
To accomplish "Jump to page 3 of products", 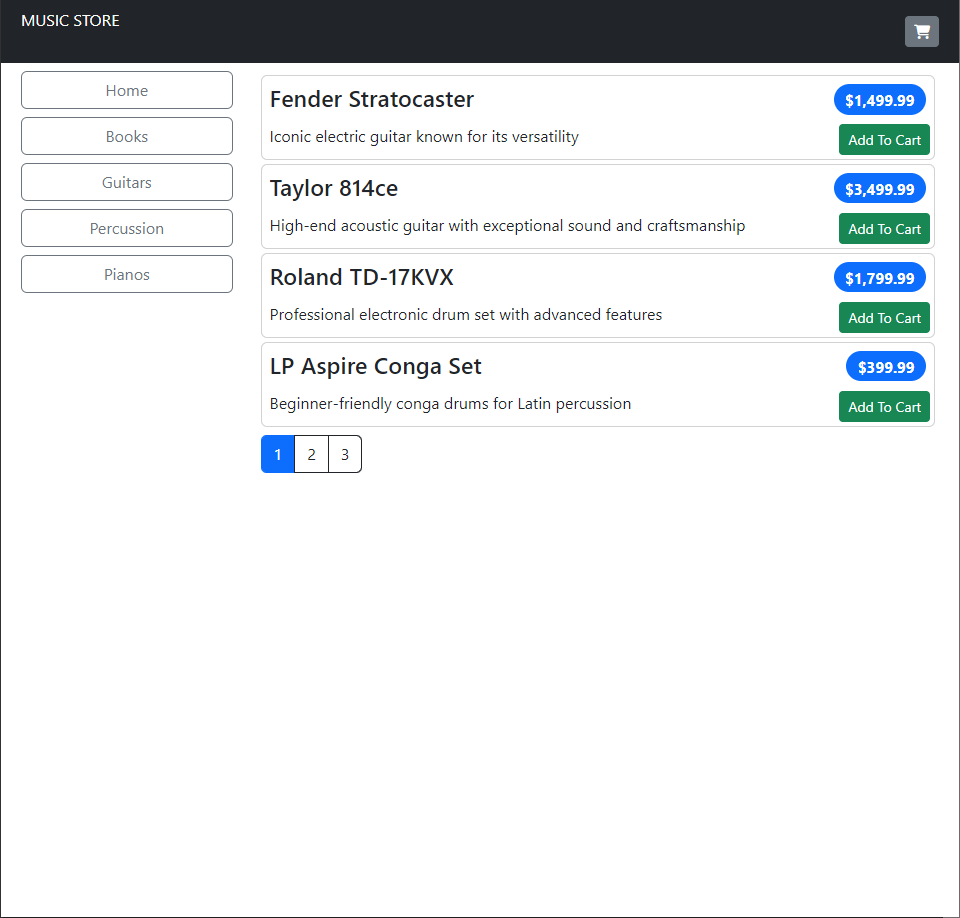I will (x=344, y=454).
